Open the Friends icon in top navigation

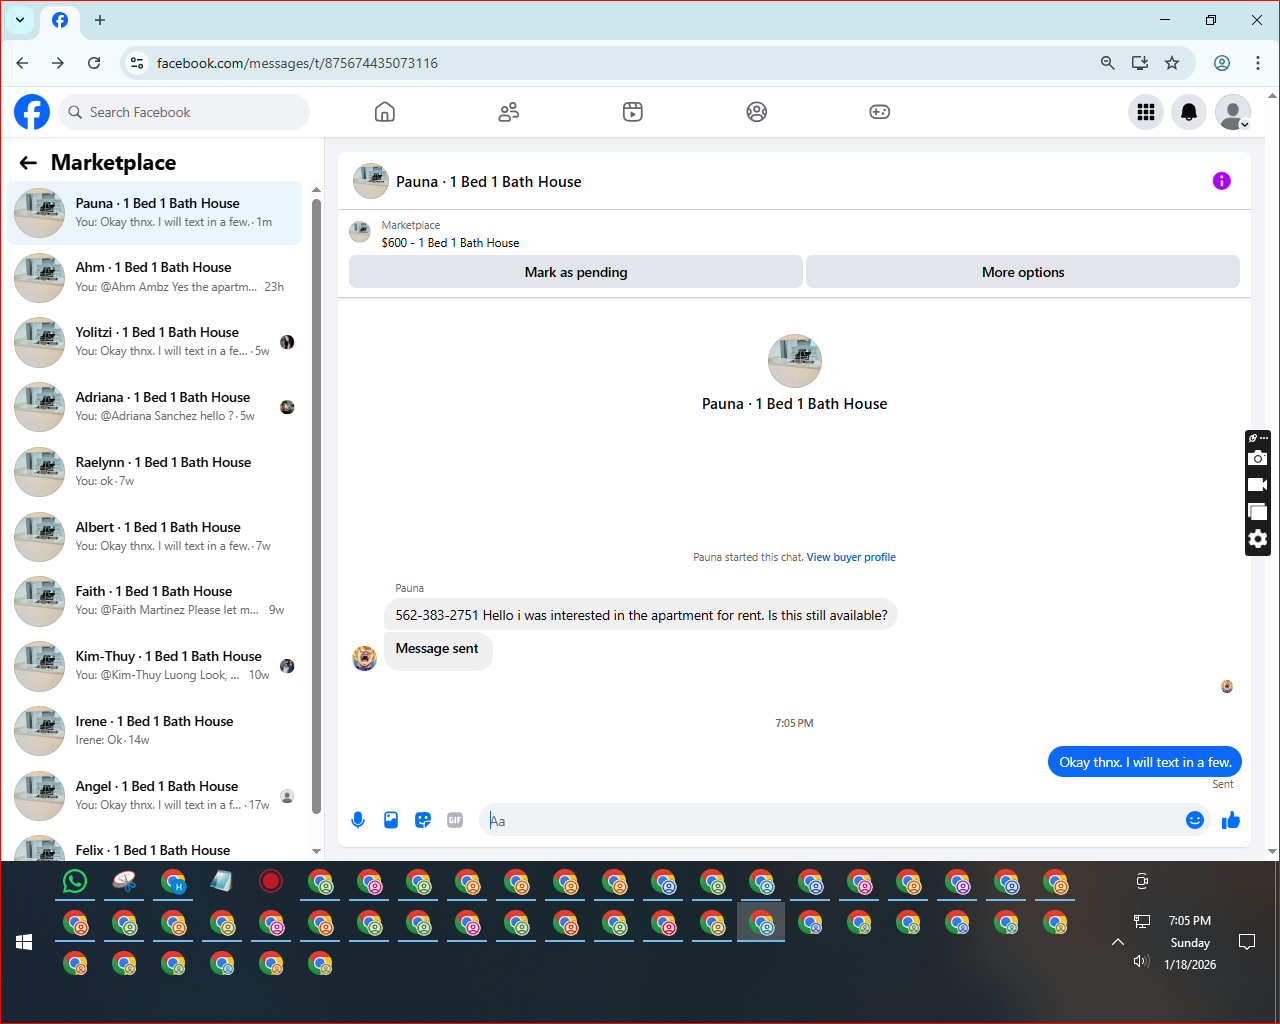pyautogui.click(x=509, y=112)
